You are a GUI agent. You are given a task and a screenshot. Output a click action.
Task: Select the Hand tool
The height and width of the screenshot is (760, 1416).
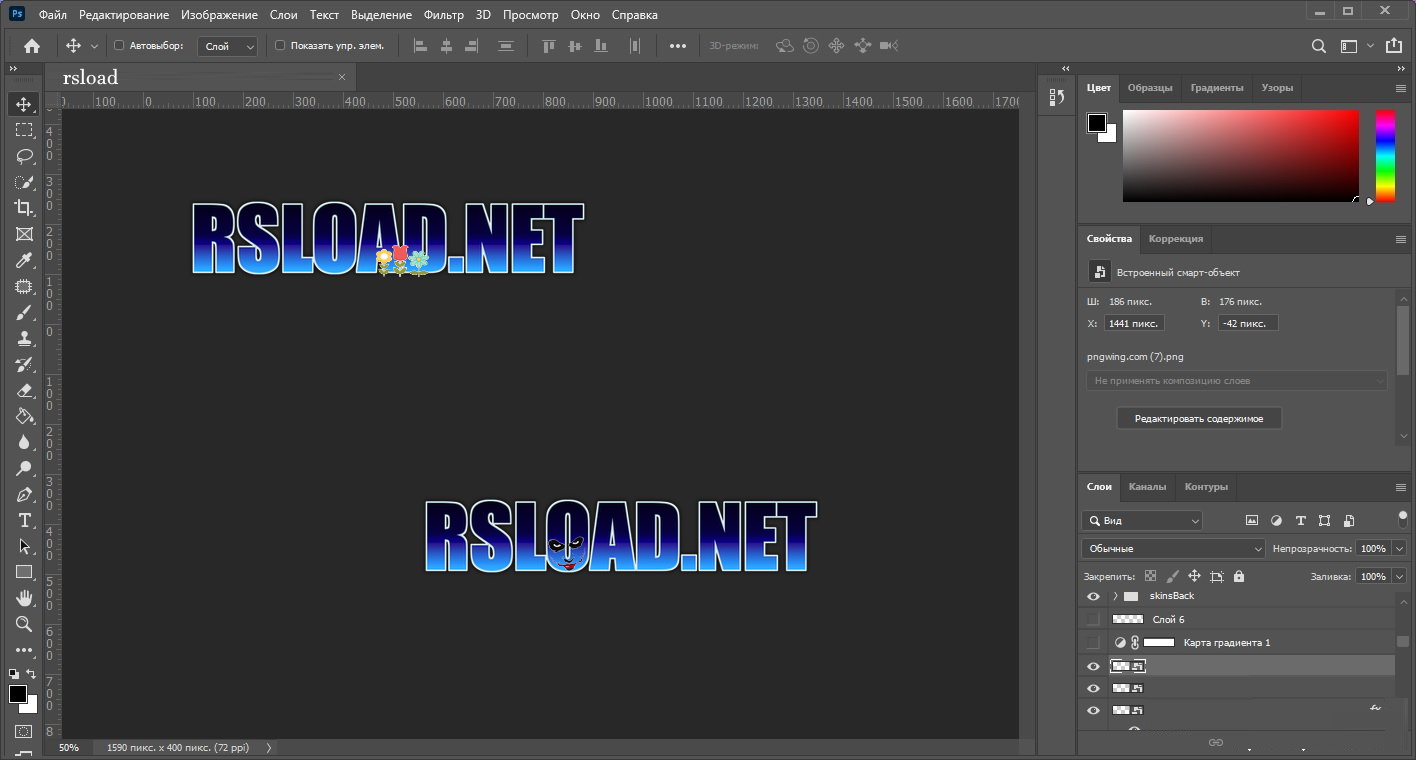click(24, 598)
